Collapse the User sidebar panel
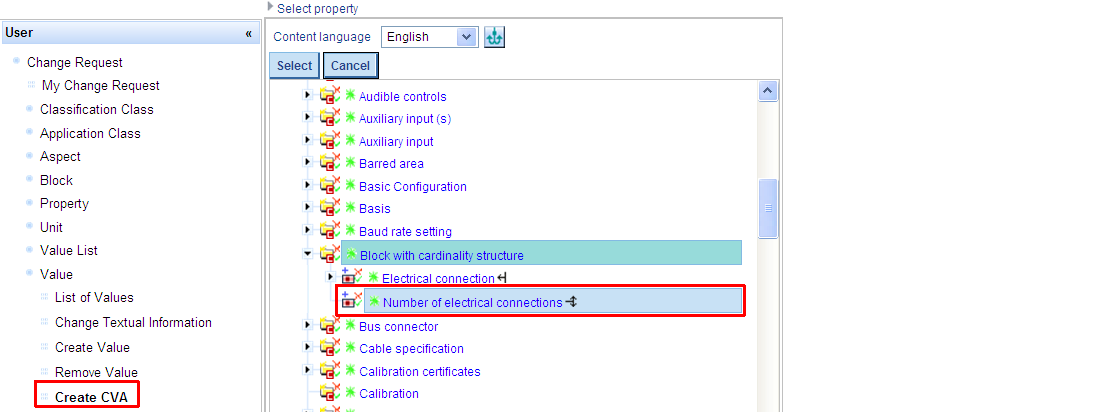This screenshot has height=412, width=1096. 249,33
